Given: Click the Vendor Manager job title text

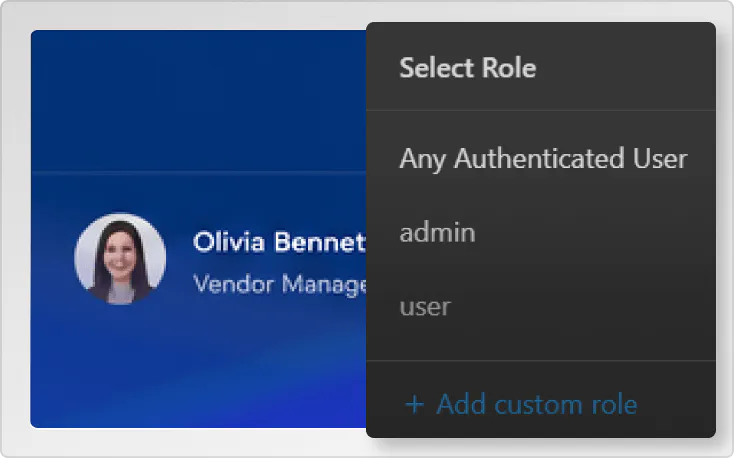Looking at the screenshot, I should (280, 284).
